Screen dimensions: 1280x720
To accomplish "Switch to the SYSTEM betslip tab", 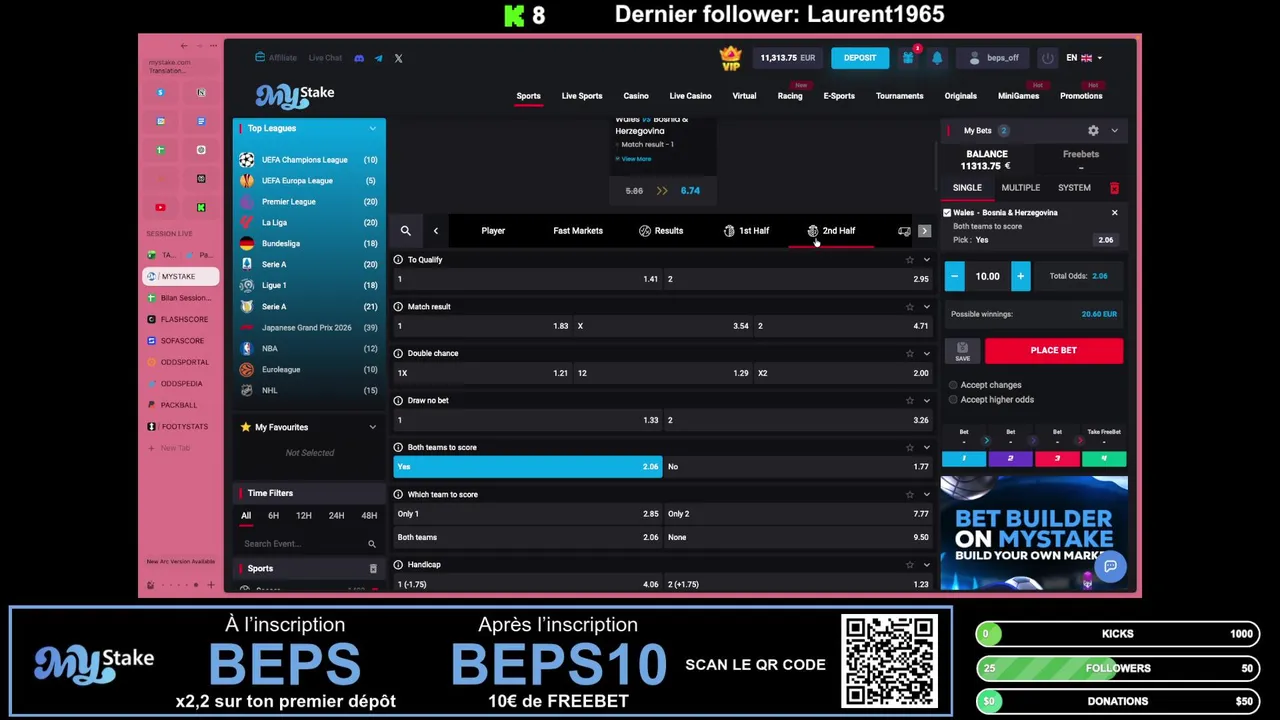I will [x=1074, y=188].
